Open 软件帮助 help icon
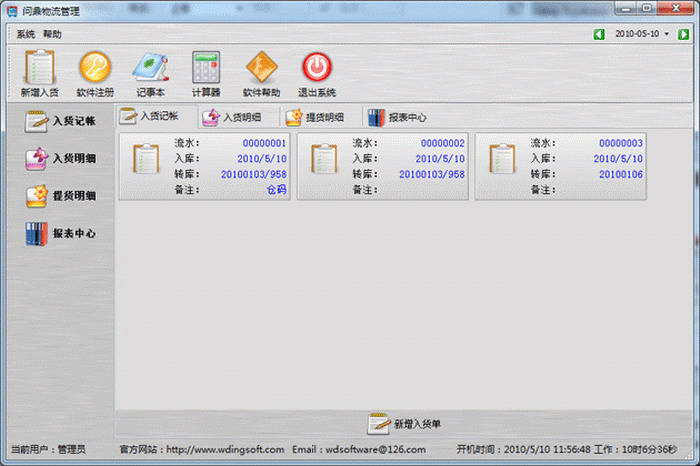 pyautogui.click(x=262, y=73)
